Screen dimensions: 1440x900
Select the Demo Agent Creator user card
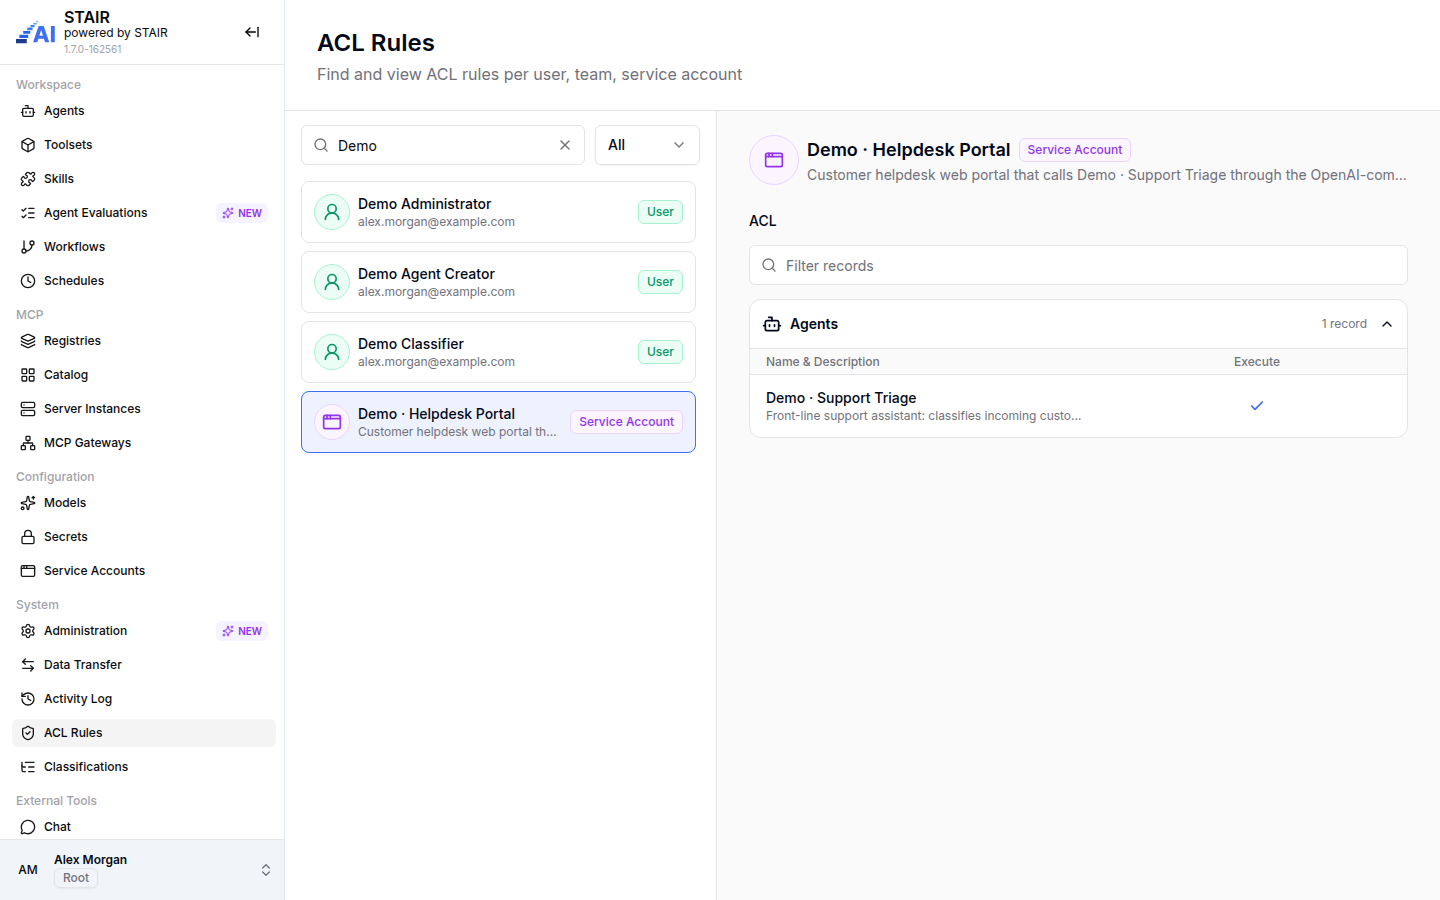[x=498, y=282]
